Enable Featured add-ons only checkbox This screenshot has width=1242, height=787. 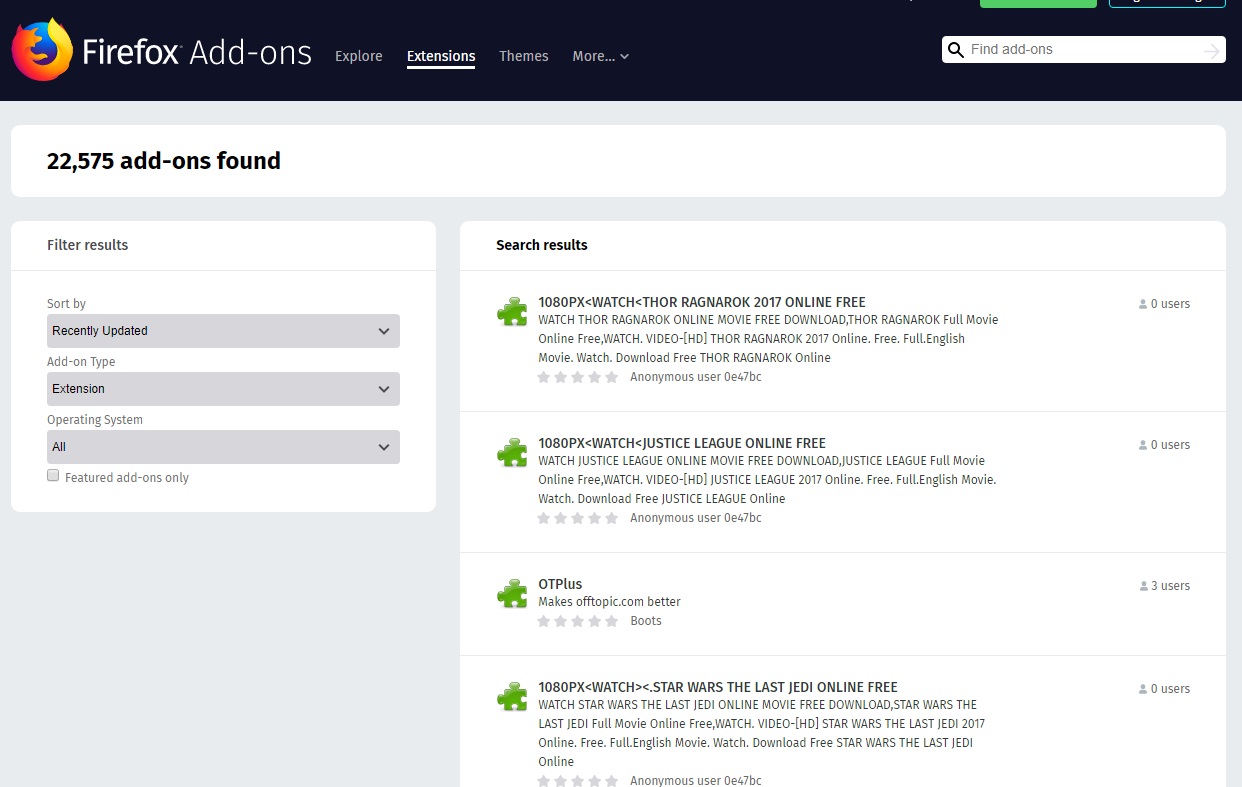point(53,476)
